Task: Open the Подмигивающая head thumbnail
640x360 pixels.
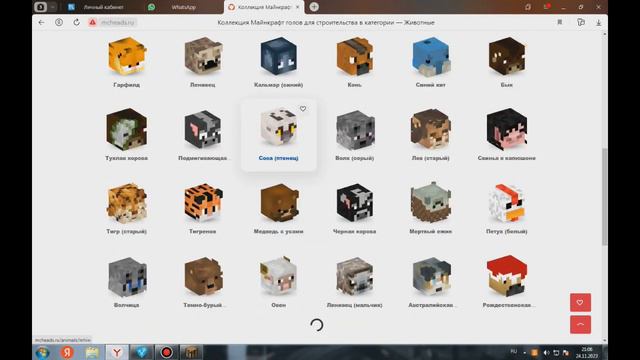Action: pos(203,129)
